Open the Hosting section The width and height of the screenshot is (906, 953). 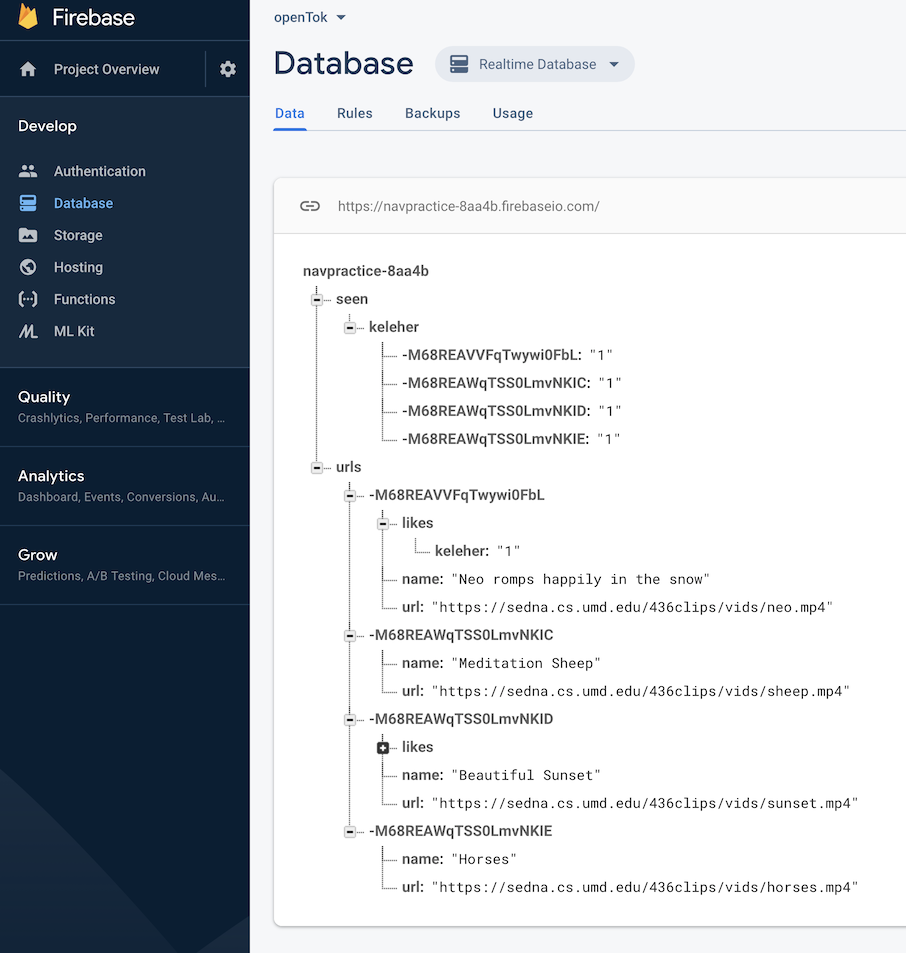pyautogui.click(x=78, y=267)
